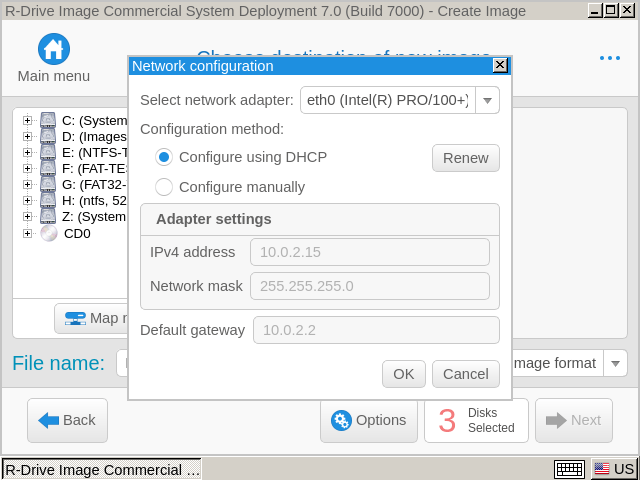Click the E: drive disk icon
This screenshot has height=480, width=640.
click(x=48, y=152)
